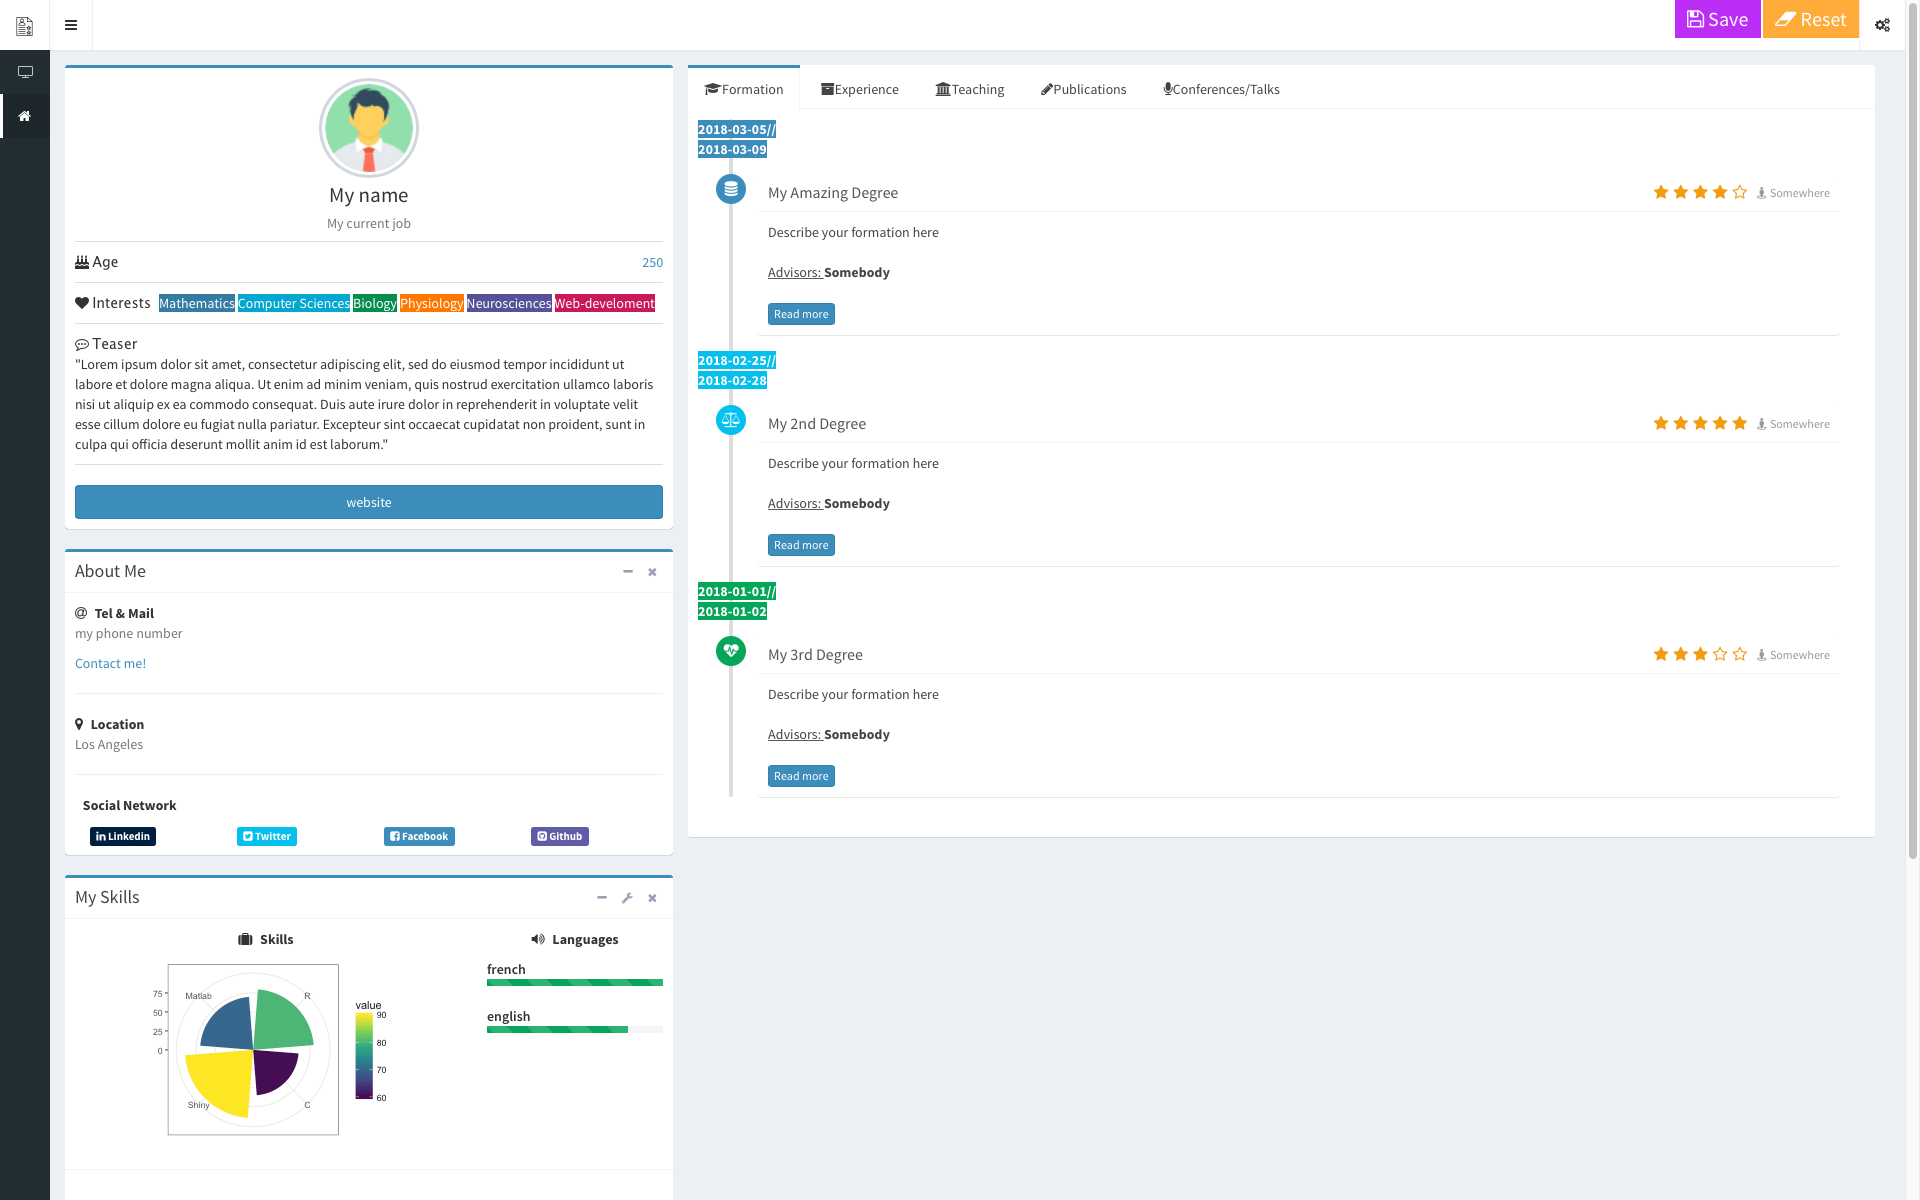Image resolution: width=1920 pixels, height=1200 pixels.
Task: Click the Biology interest tag
Action: click(375, 303)
